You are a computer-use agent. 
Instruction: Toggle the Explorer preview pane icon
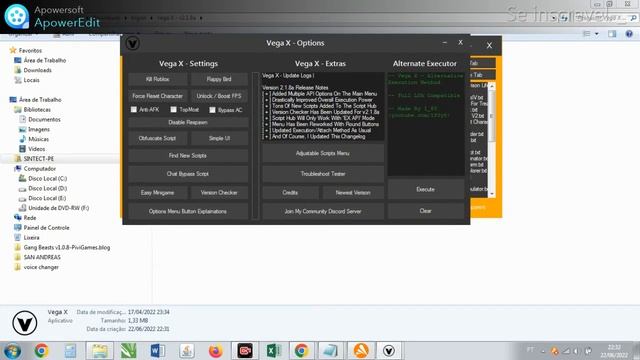tap(612, 34)
